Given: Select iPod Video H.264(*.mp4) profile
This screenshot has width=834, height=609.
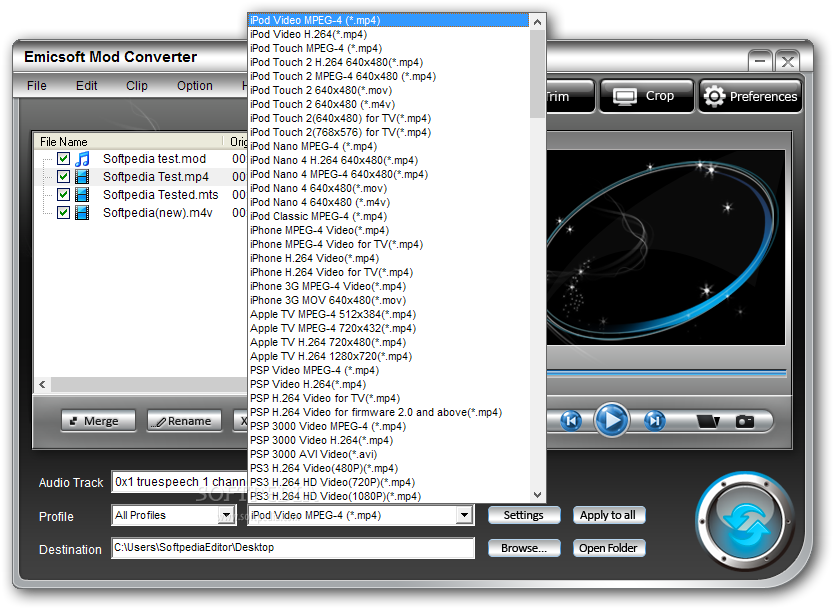Looking at the screenshot, I should click(389, 34).
